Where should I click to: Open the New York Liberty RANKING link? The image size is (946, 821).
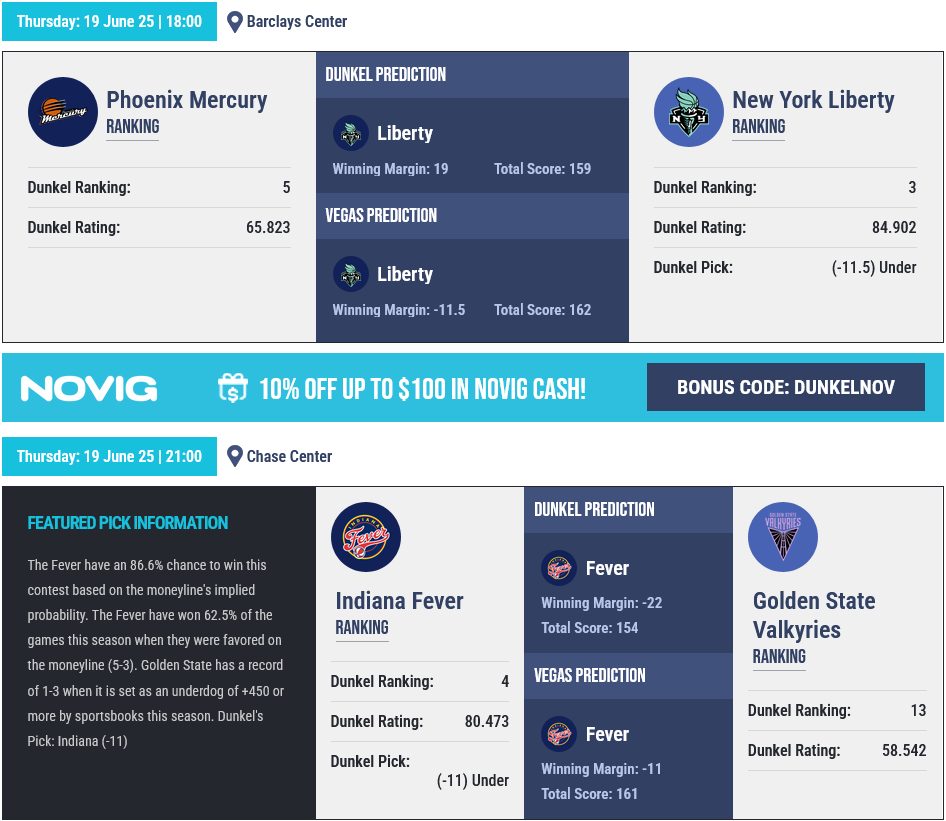[758, 127]
